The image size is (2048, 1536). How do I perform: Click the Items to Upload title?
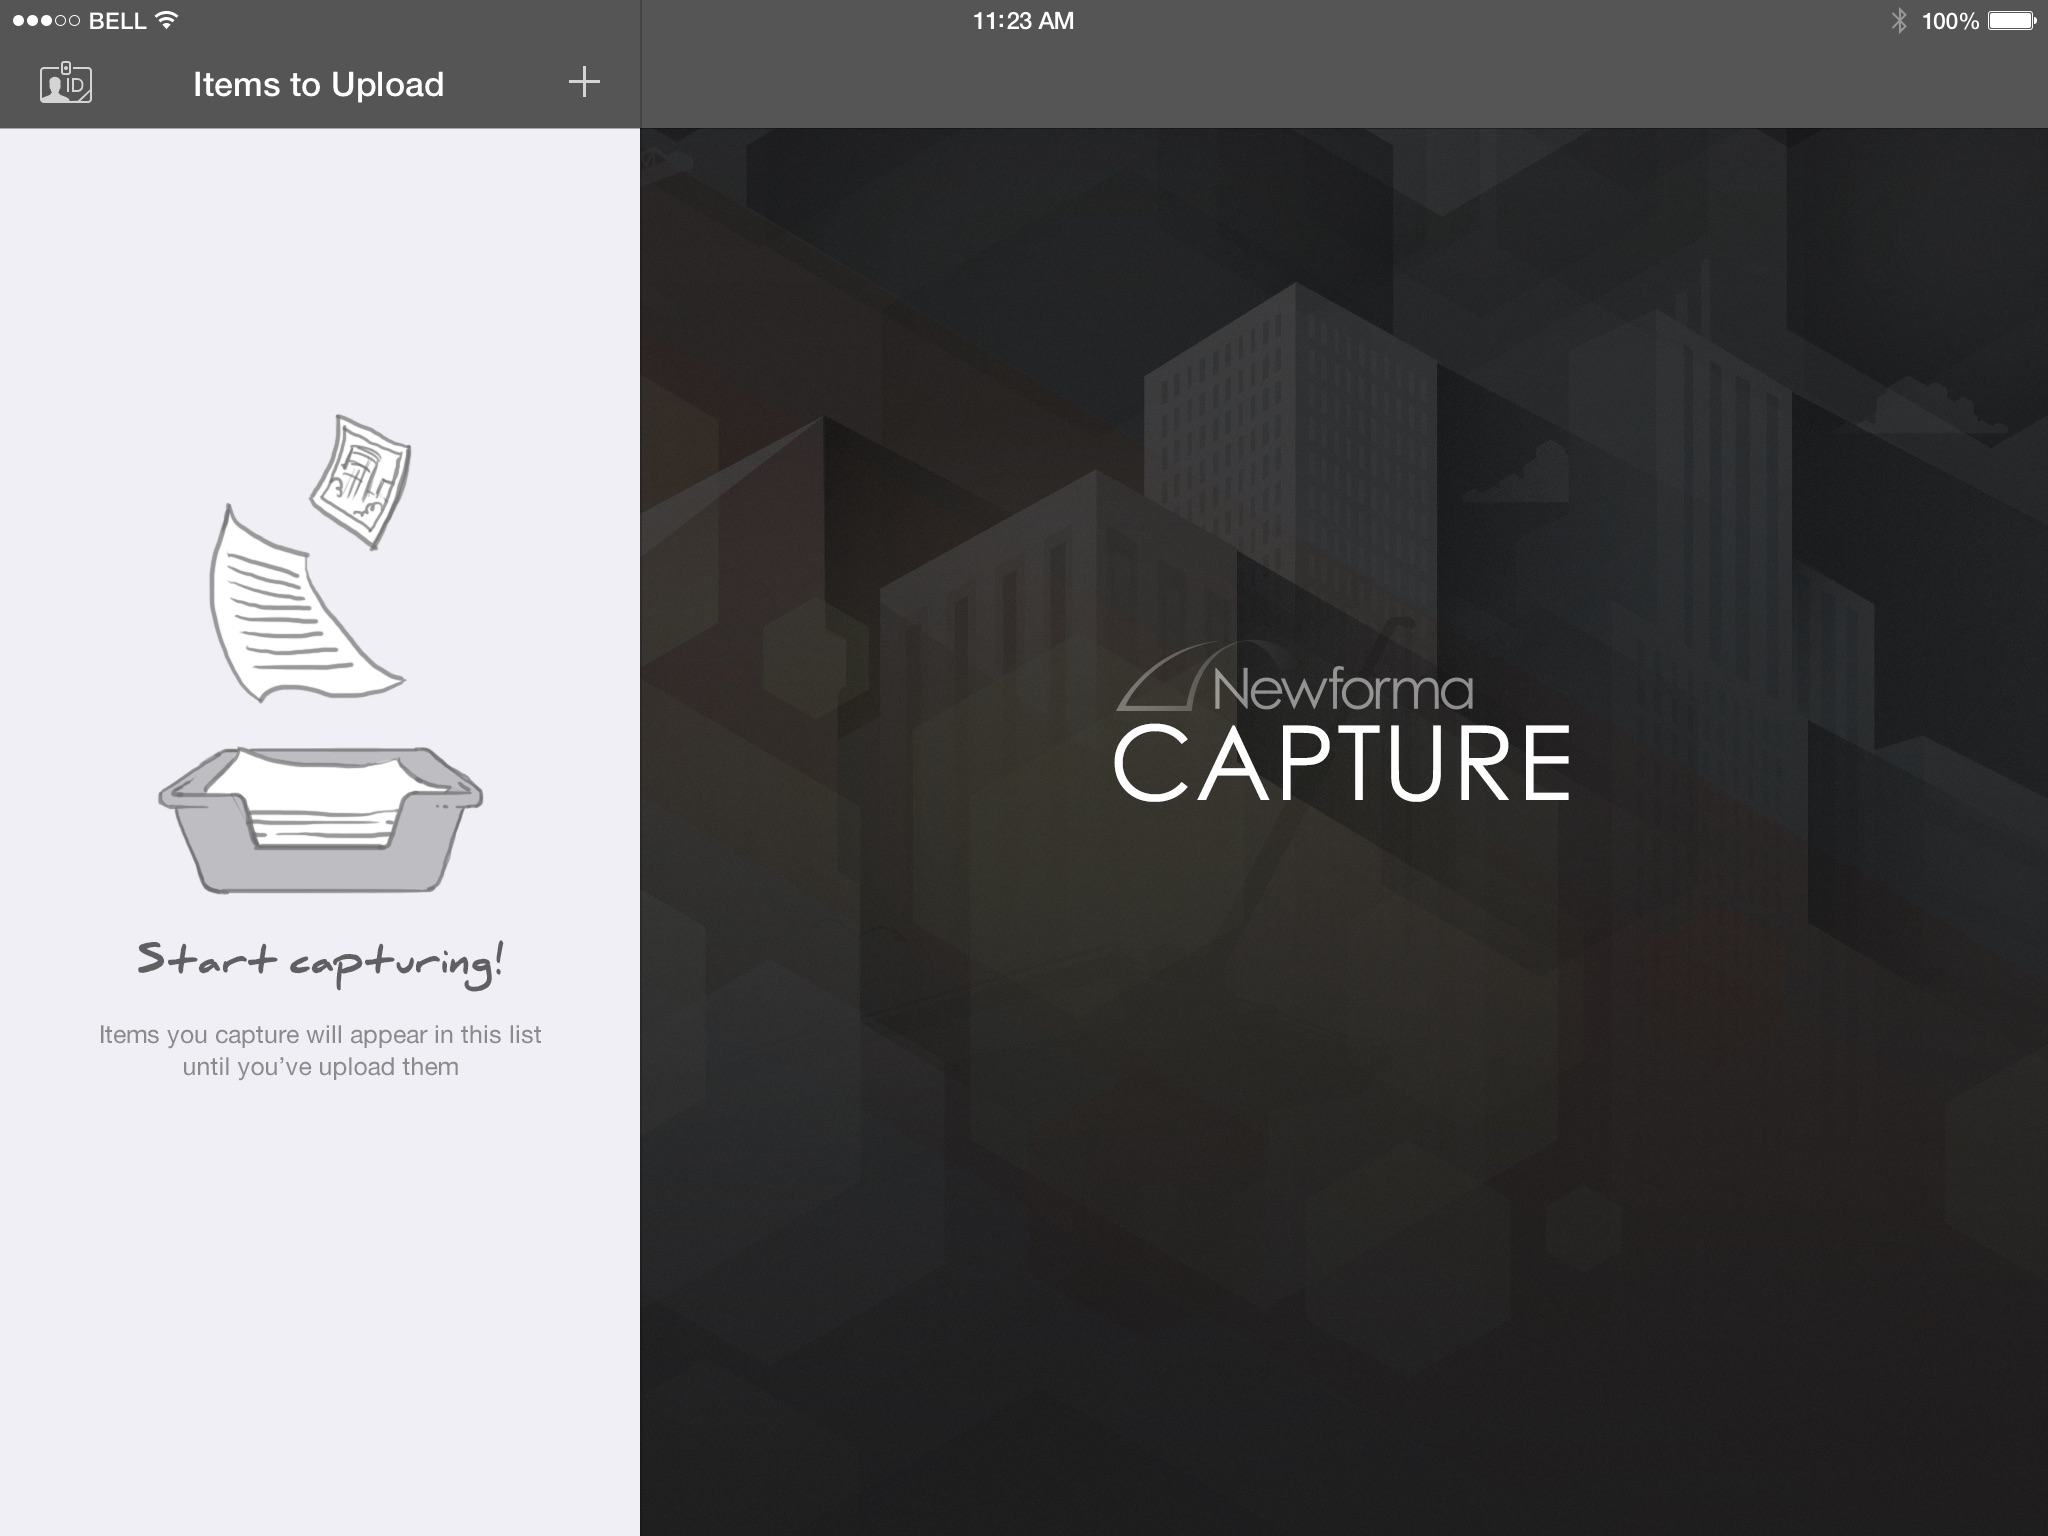(x=318, y=84)
